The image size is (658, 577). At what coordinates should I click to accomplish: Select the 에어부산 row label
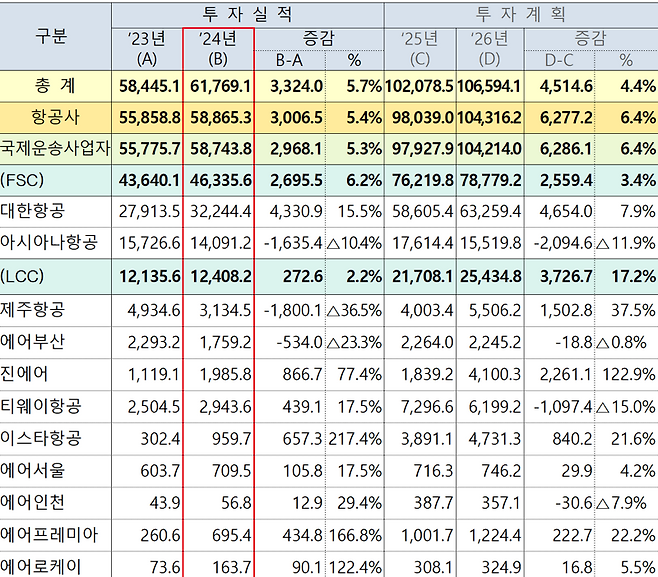point(32,342)
